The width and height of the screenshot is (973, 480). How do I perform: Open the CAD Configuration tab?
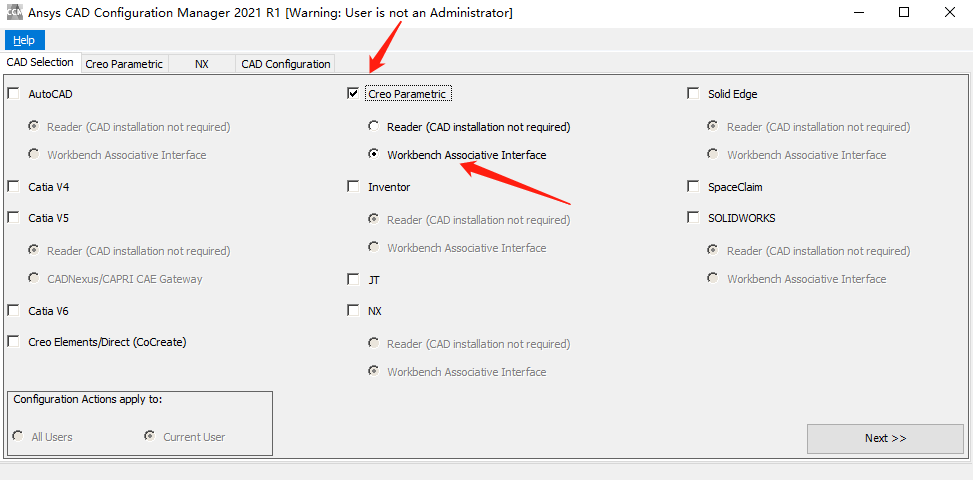285,64
